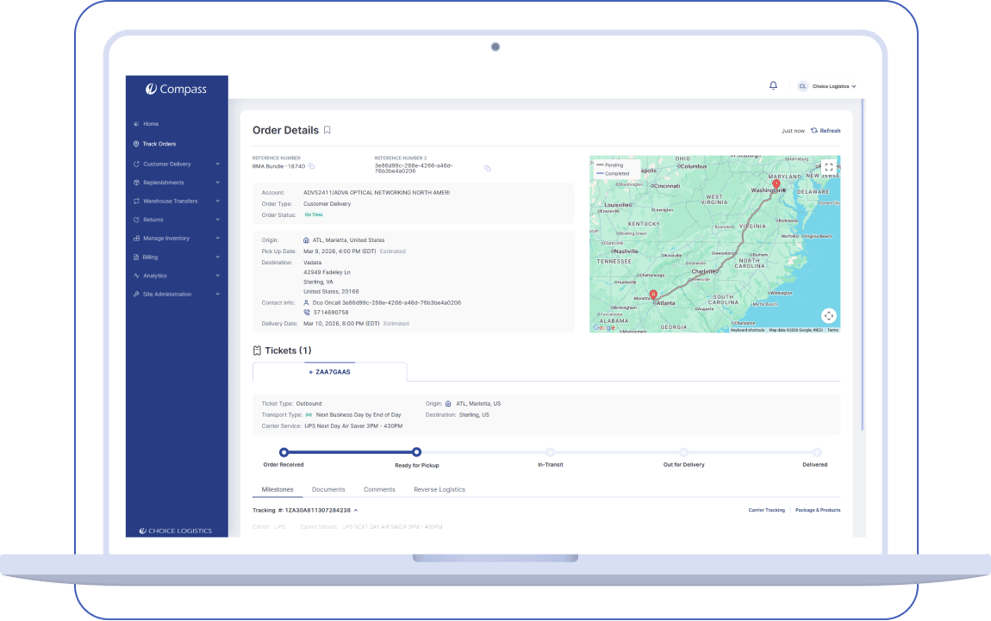The width and height of the screenshot is (991, 621).
Task: Toggle fullscreen view on the map
Action: [x=828, y=167]
